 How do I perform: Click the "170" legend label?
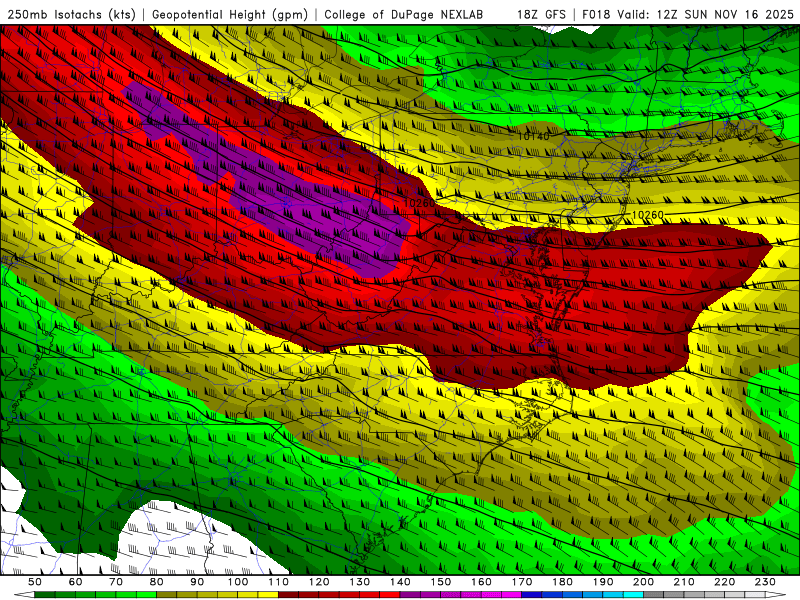(x=522, y=582)
